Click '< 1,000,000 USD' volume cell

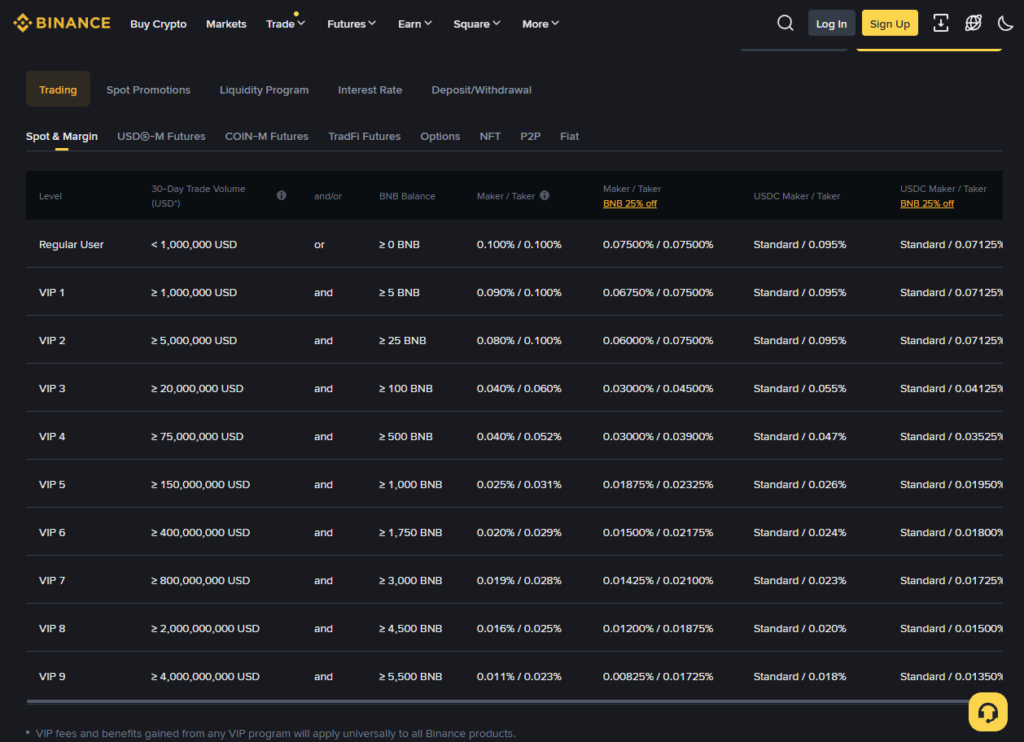click(x=194, y=244)
